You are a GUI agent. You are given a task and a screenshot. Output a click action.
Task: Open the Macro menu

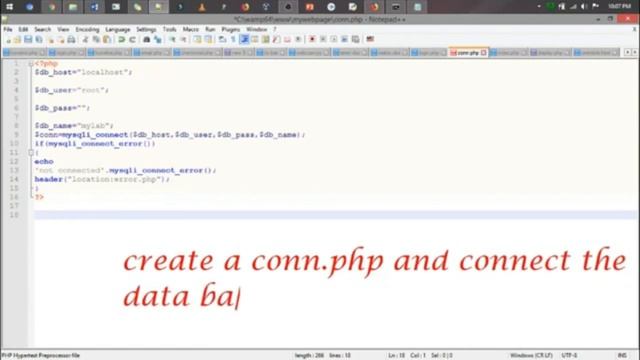191,29
